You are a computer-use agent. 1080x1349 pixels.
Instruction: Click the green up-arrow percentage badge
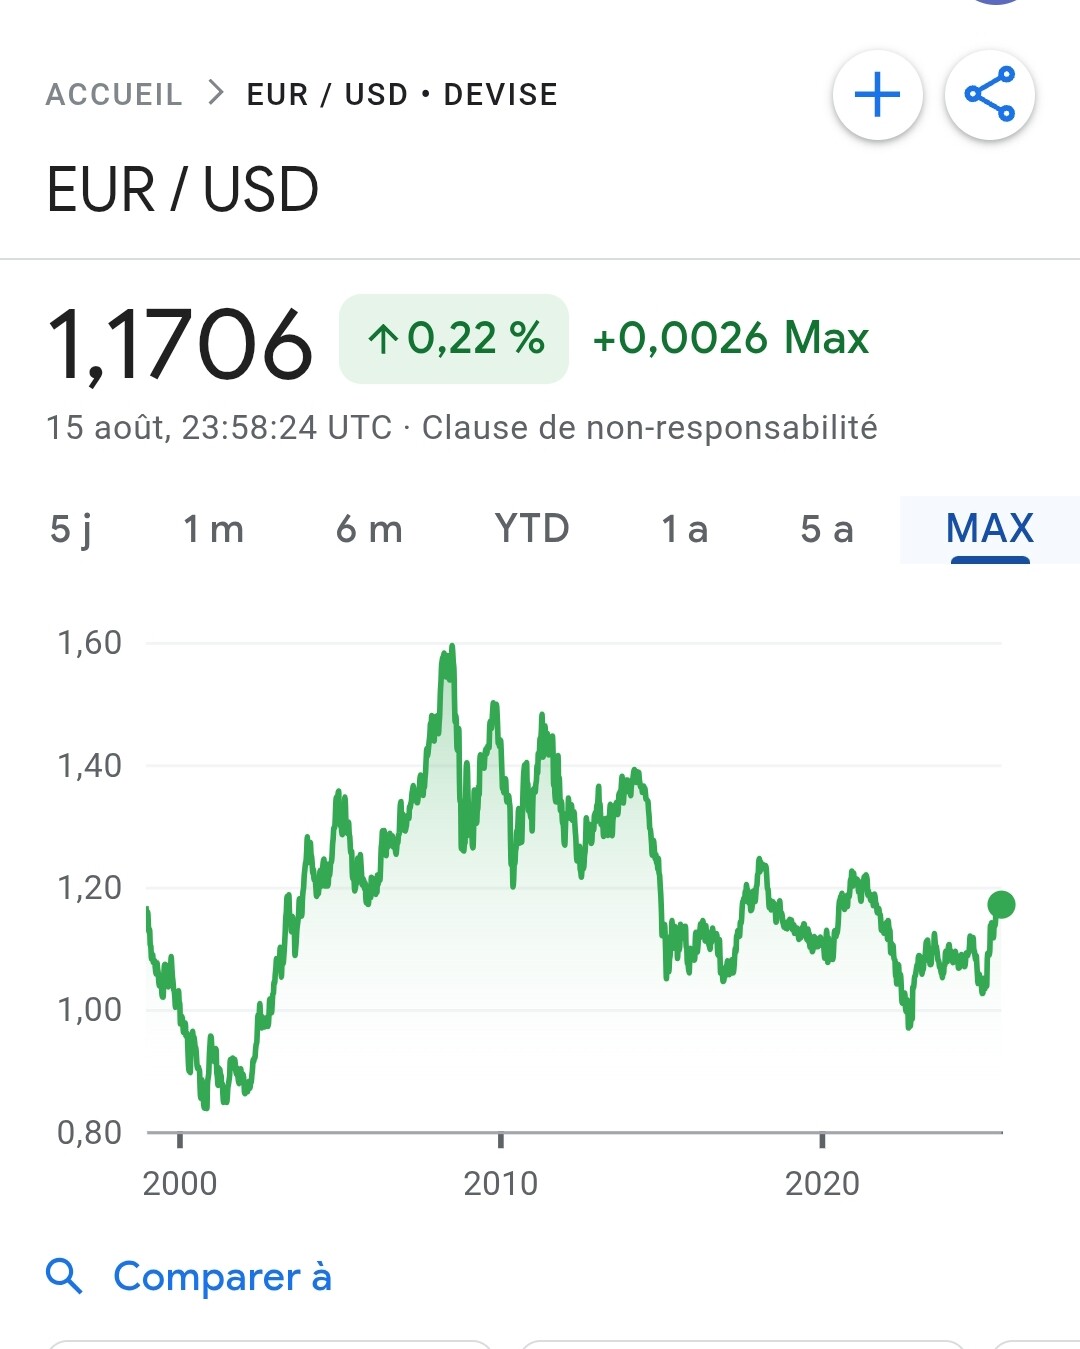454,339
